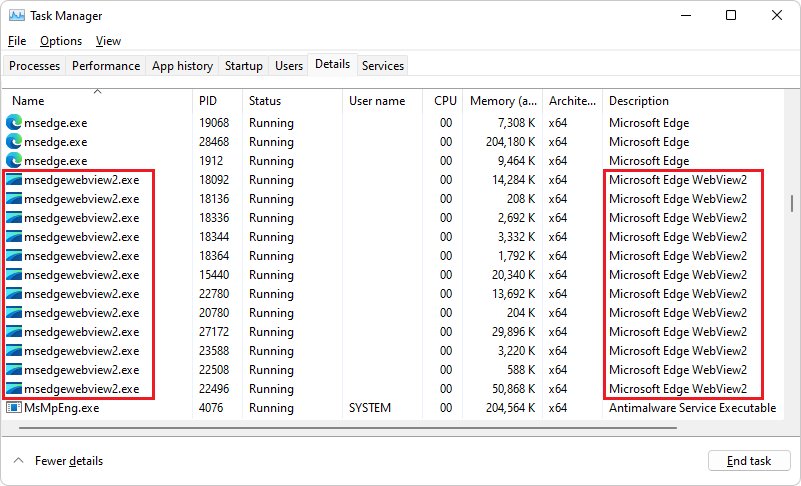Click the Task Manager title bar icon
This screenshot has height=486, width=801.
[16, 15]
